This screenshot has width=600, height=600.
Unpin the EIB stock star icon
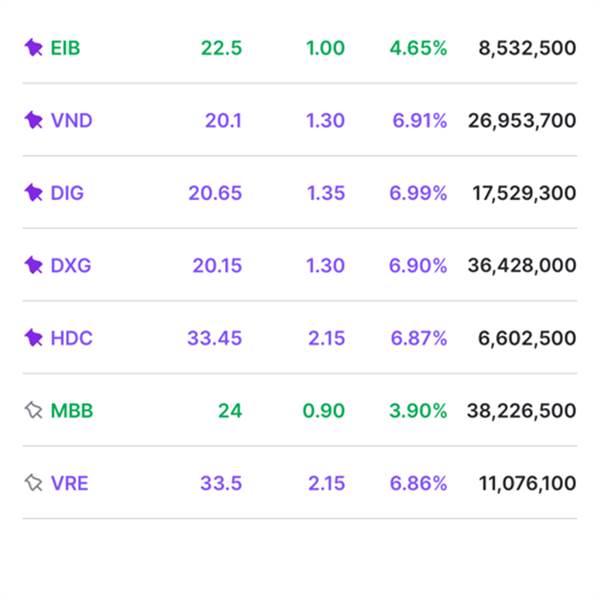(x=33, y=47)
